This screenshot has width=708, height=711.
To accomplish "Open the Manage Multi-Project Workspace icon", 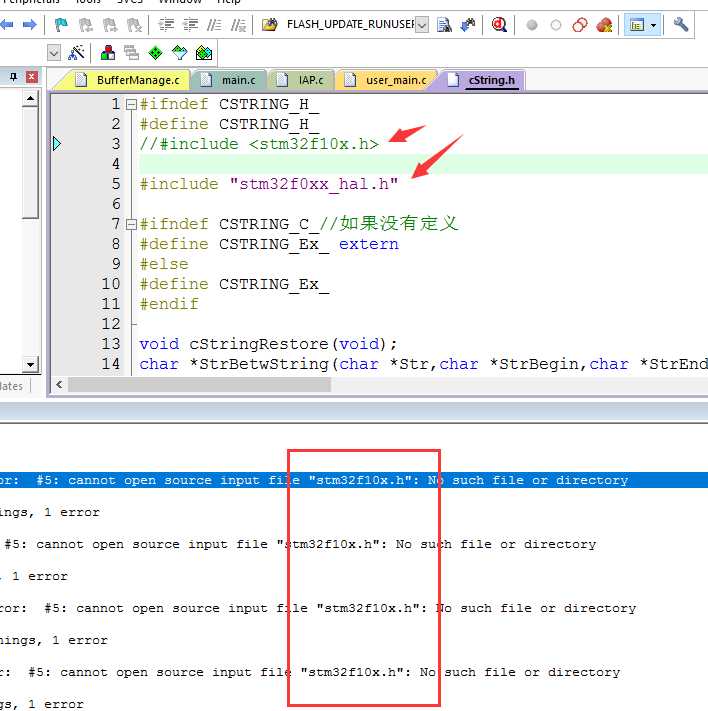I will pos(132,53).
